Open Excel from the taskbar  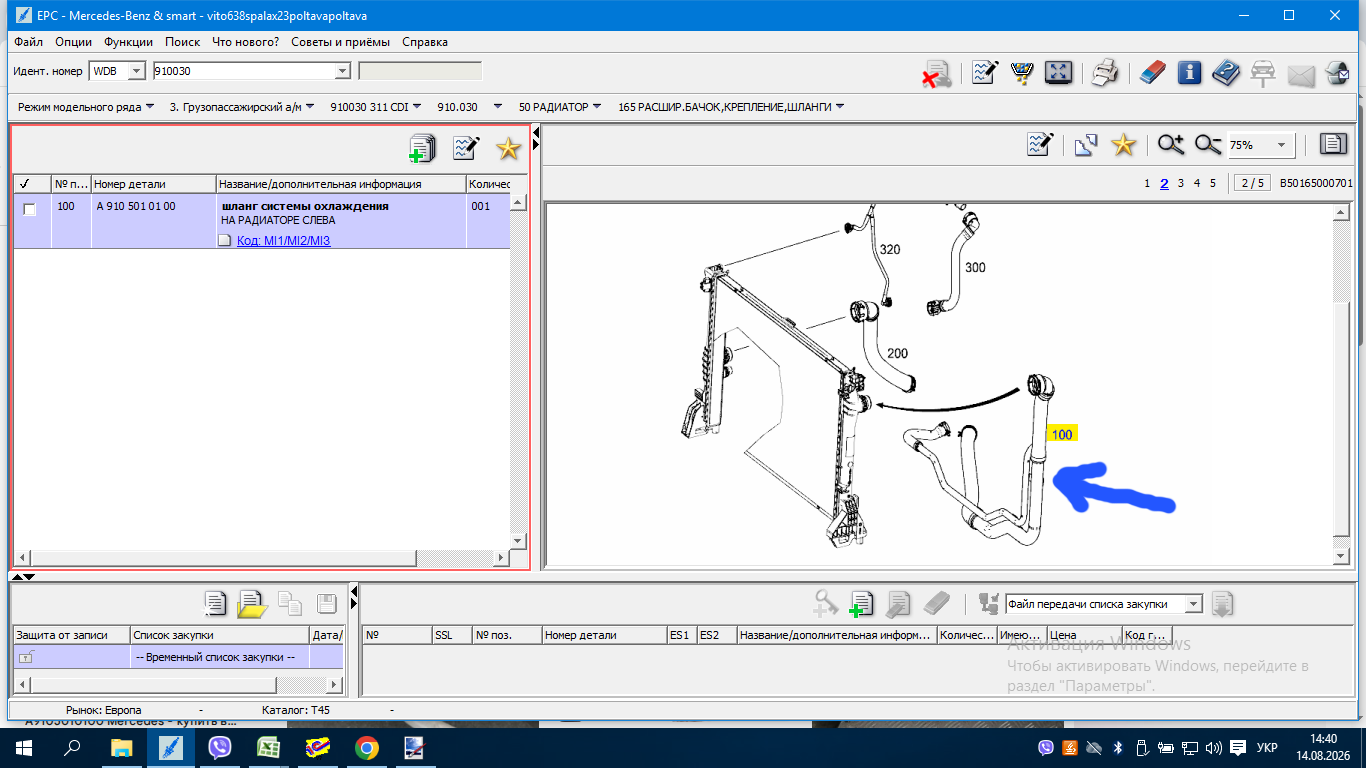coord(269,747)
